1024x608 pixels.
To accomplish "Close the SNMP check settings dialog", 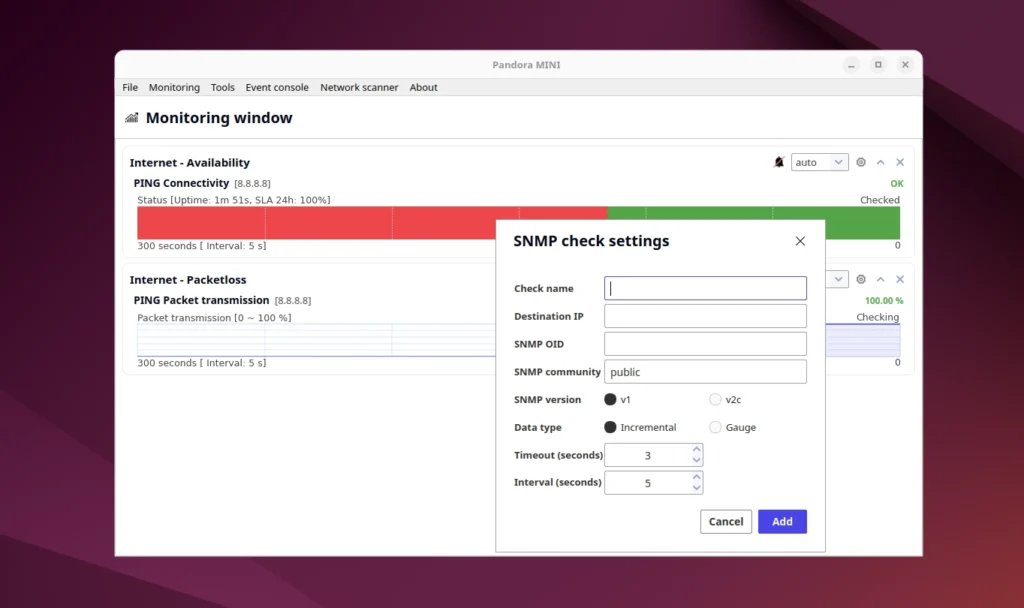I will coord(799,241).
